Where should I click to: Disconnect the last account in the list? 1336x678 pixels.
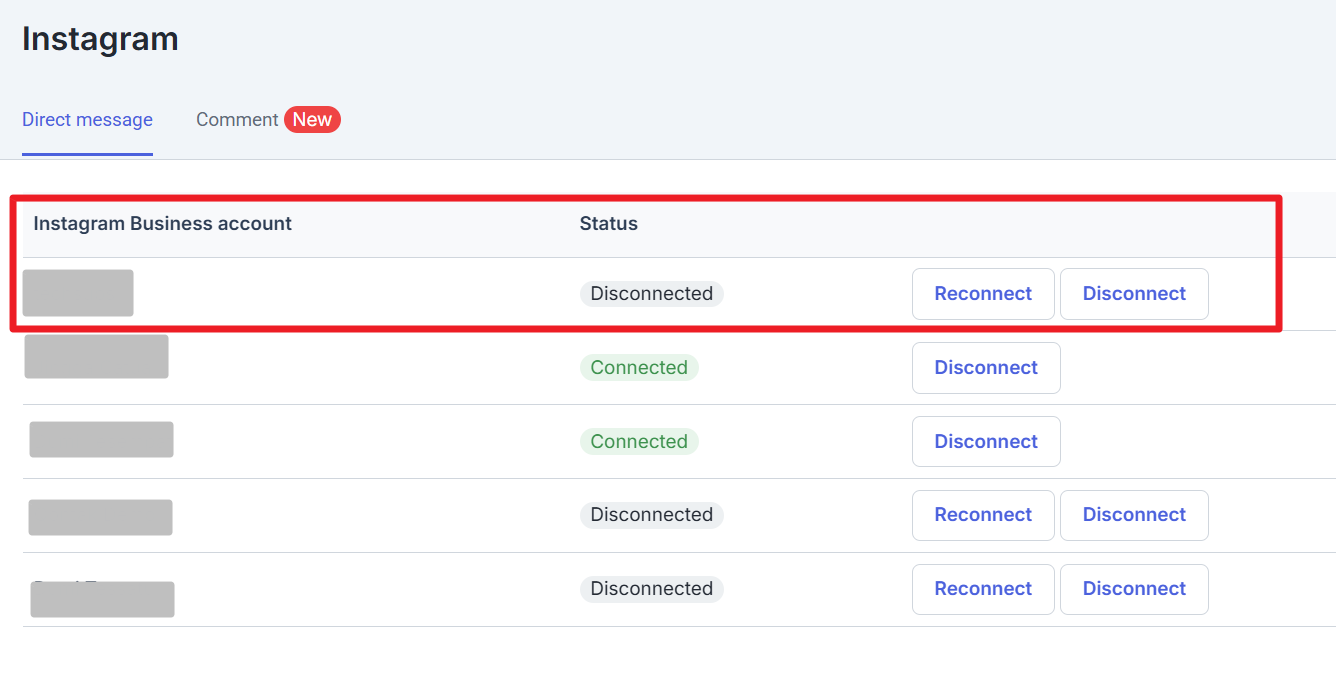pos(1134,589)
